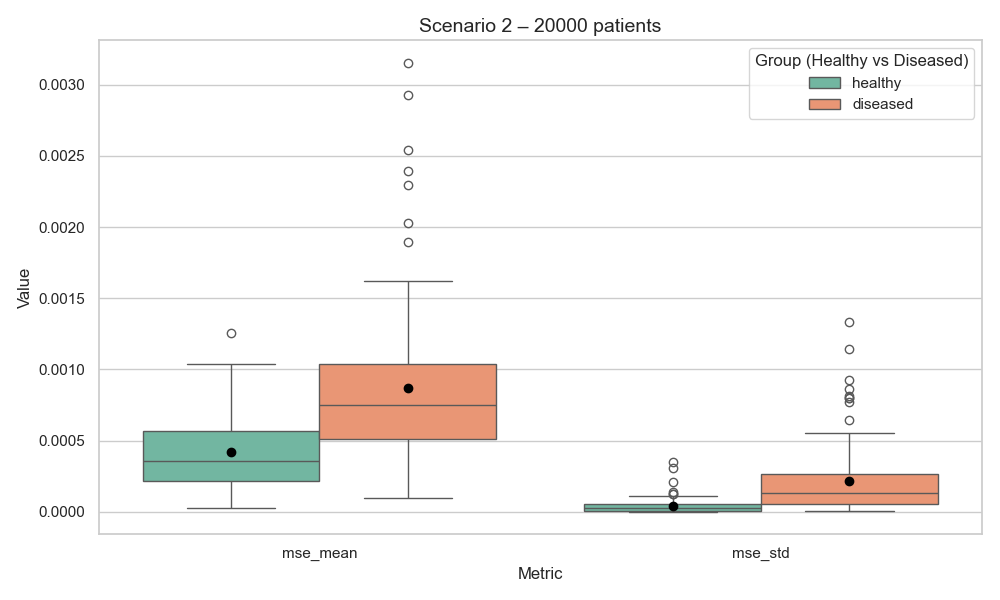Click the orange diseased box for mse_mean
This screenshot has width=1000, height=600.
point(408,420)
